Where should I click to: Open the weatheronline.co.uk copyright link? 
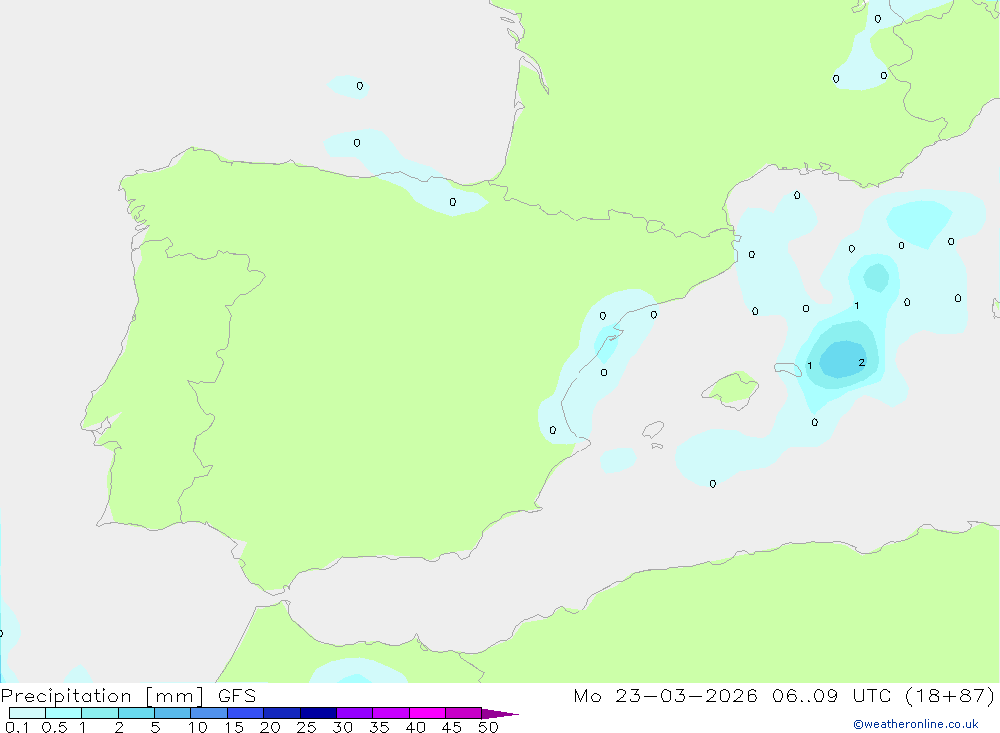(x=916, y=724)
